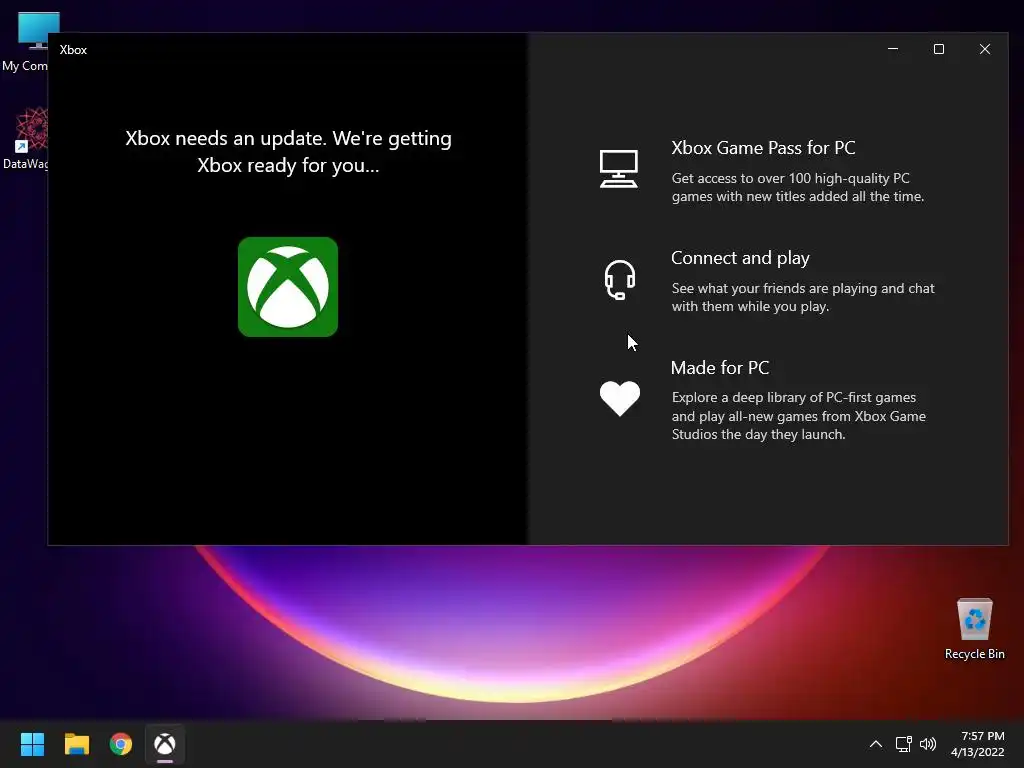Click the PC monitor Game Pass icon
Screen dimensions: 1024x768
click(x=618, y=169)
